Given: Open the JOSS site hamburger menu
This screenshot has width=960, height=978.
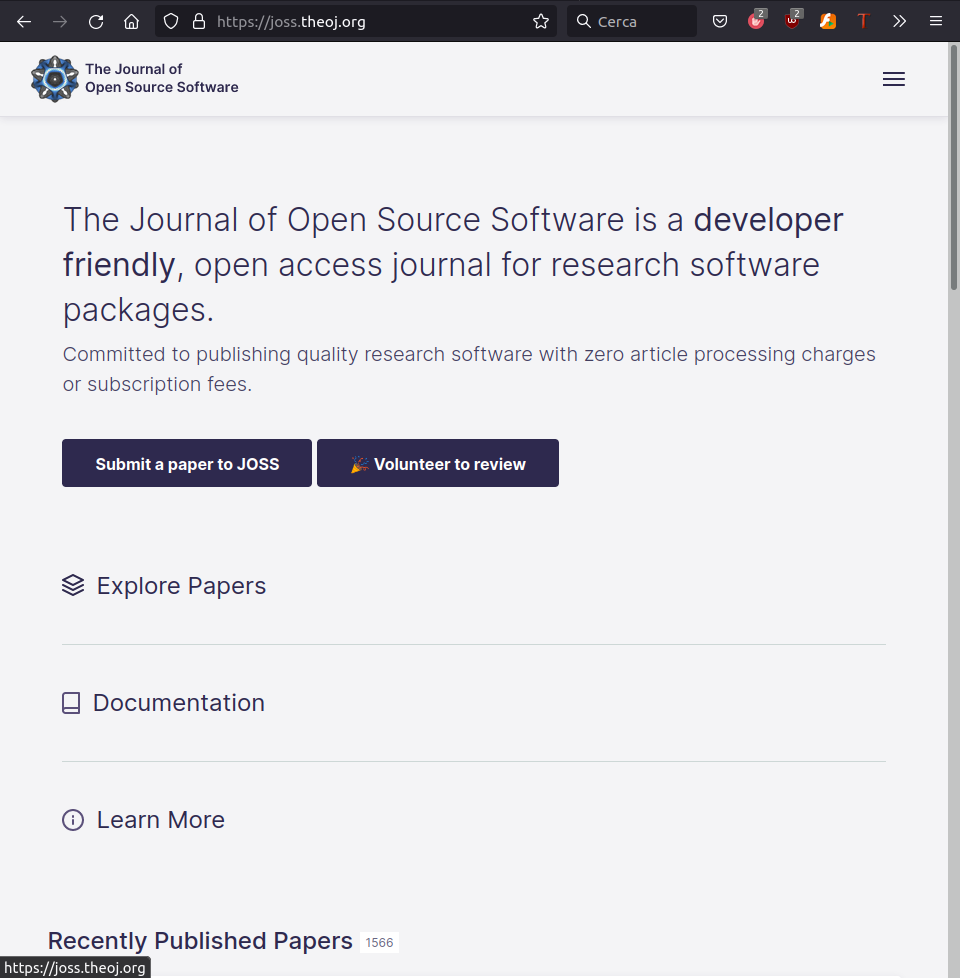Looking at the screenshot, I should coord(894,79).
